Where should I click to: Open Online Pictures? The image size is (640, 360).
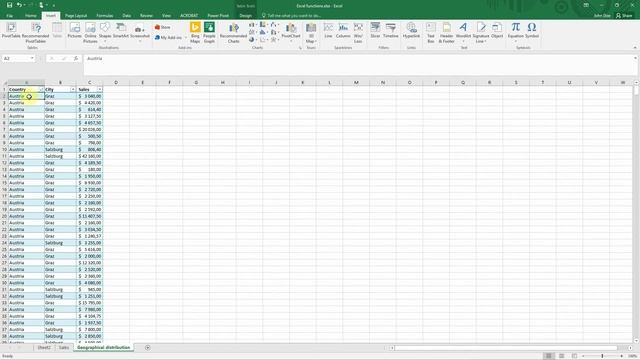pyautogui.click(x=90, y=33)
